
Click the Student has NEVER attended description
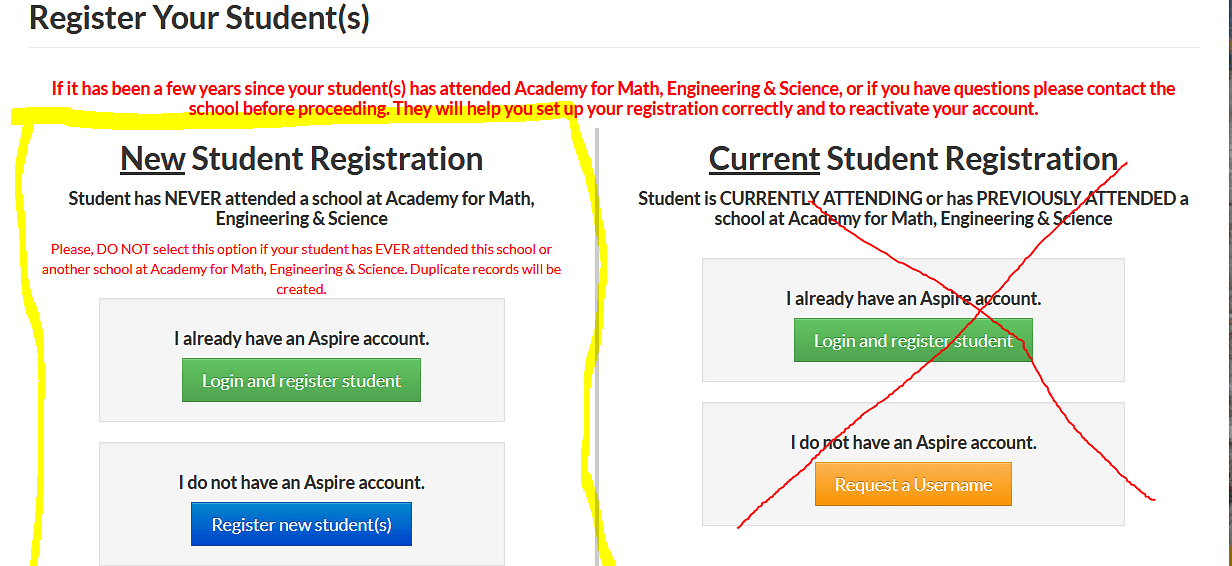[x=301, y=208]
